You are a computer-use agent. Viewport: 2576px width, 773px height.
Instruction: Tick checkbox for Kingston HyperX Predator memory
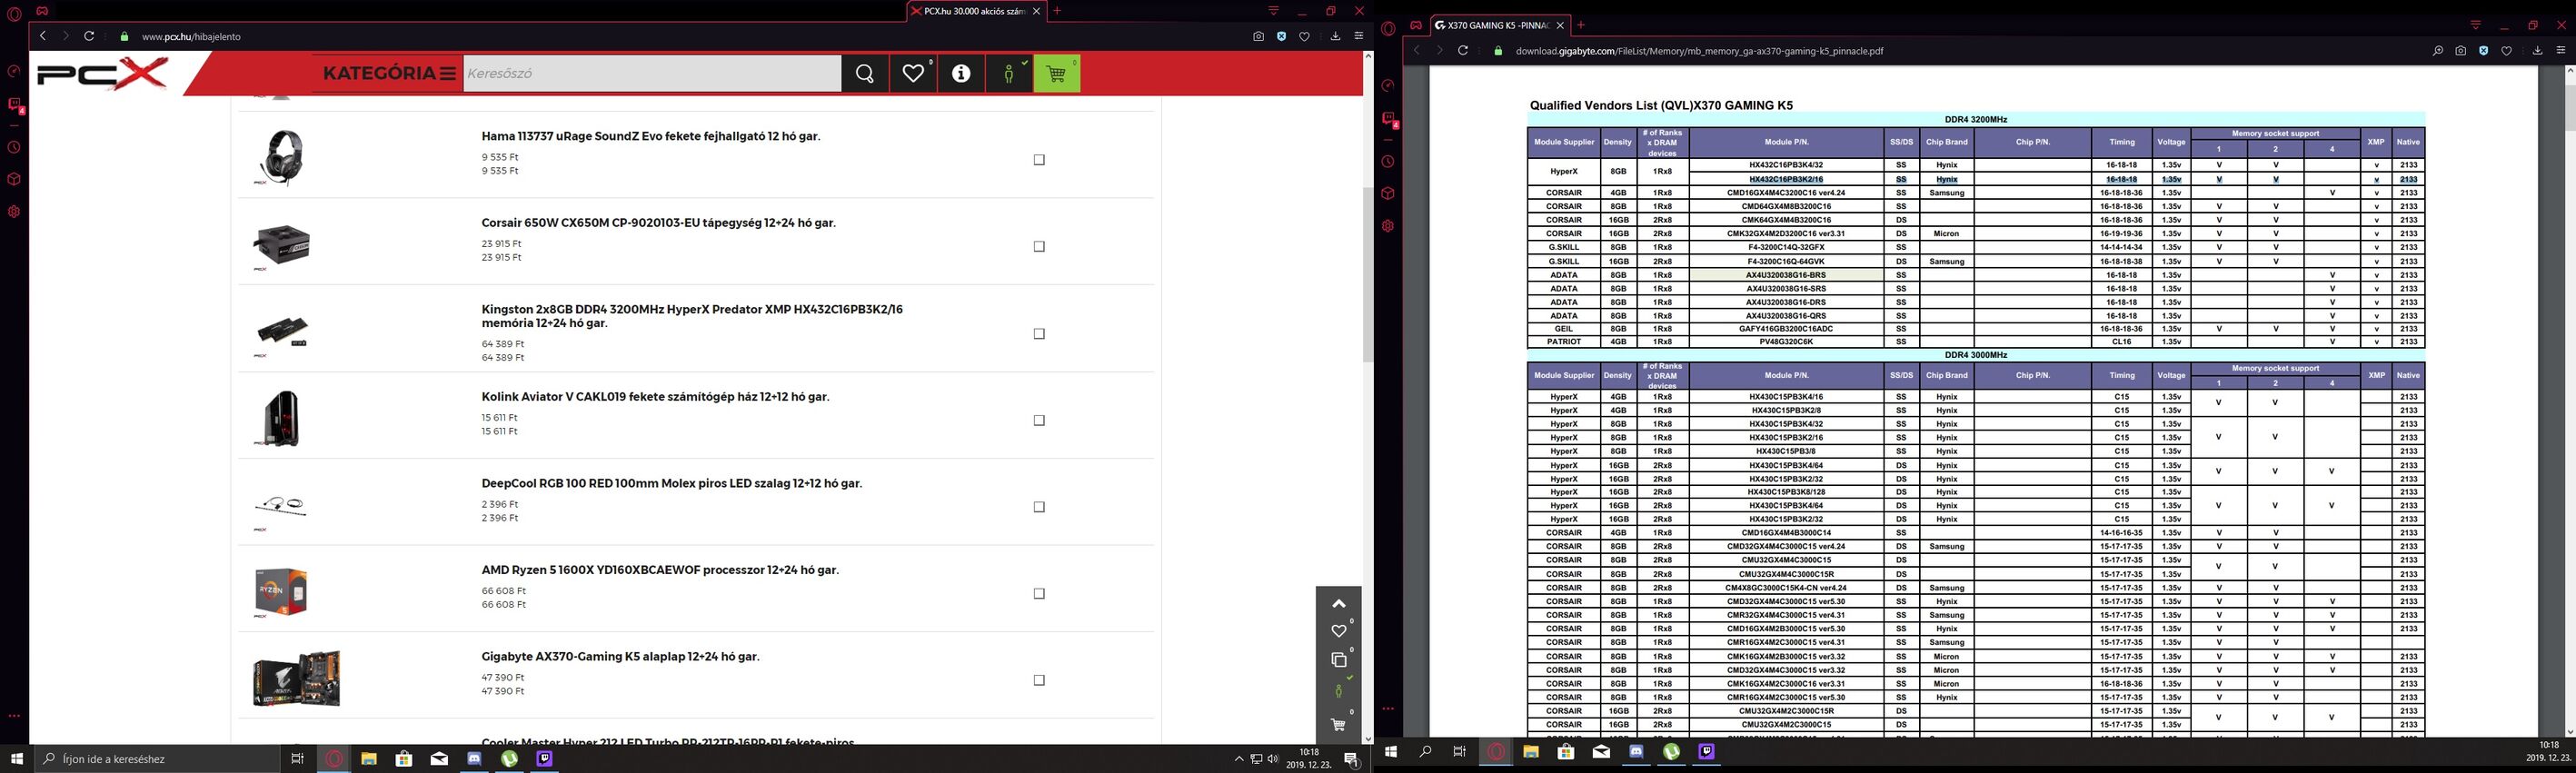pos(1039,334)
